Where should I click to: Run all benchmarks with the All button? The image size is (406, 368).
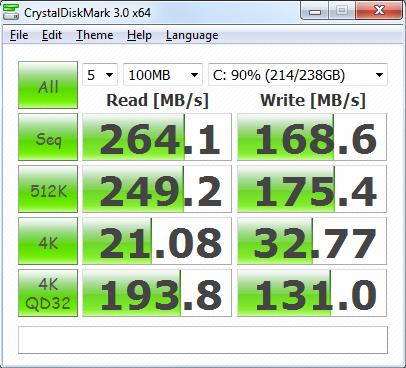coord(48,85)
